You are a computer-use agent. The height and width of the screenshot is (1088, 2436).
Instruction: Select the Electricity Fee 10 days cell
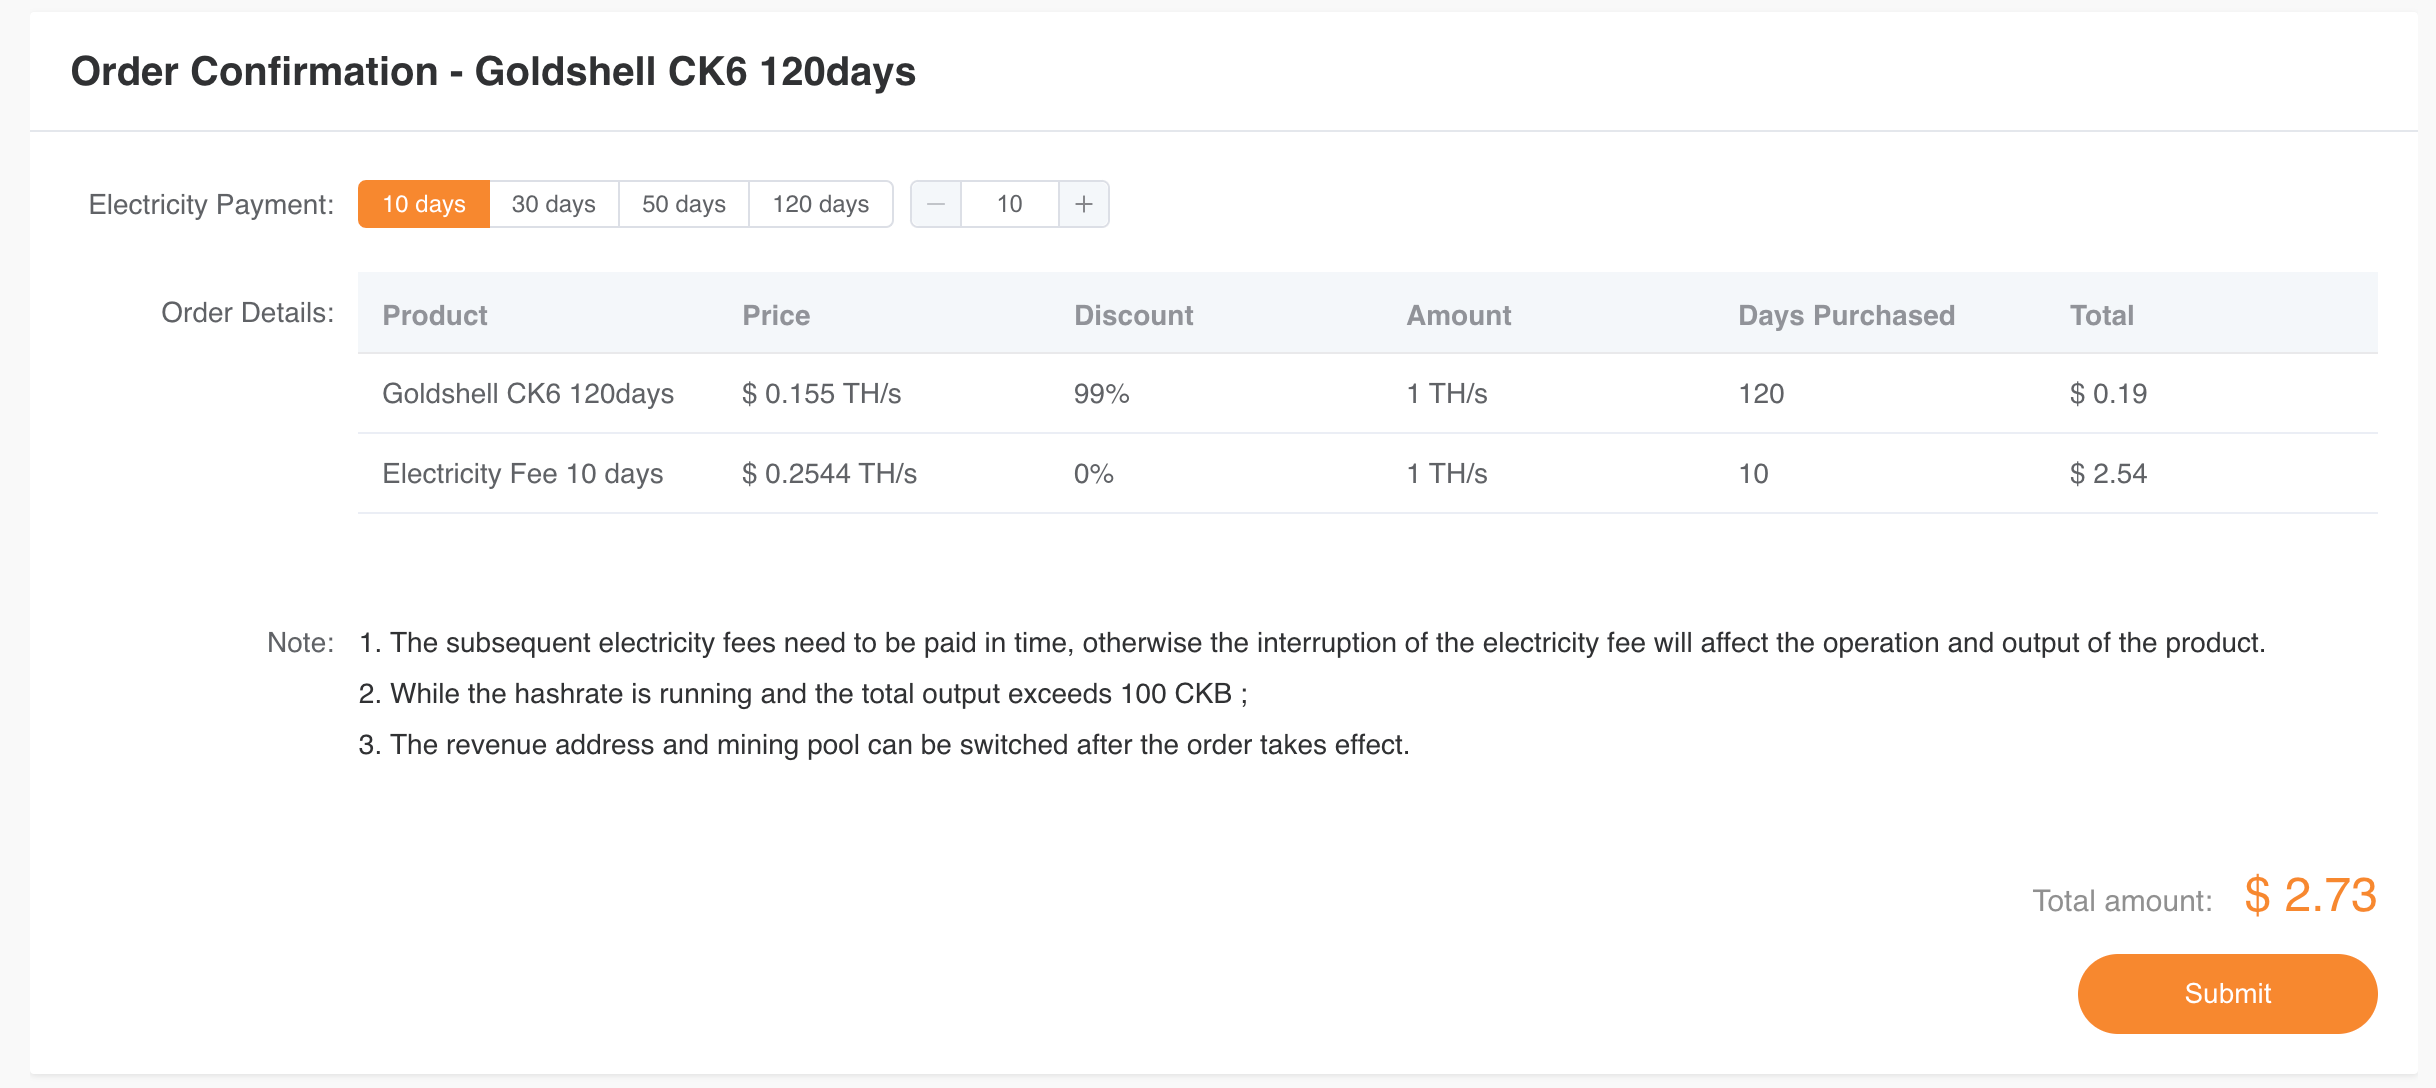click(523, 474)
